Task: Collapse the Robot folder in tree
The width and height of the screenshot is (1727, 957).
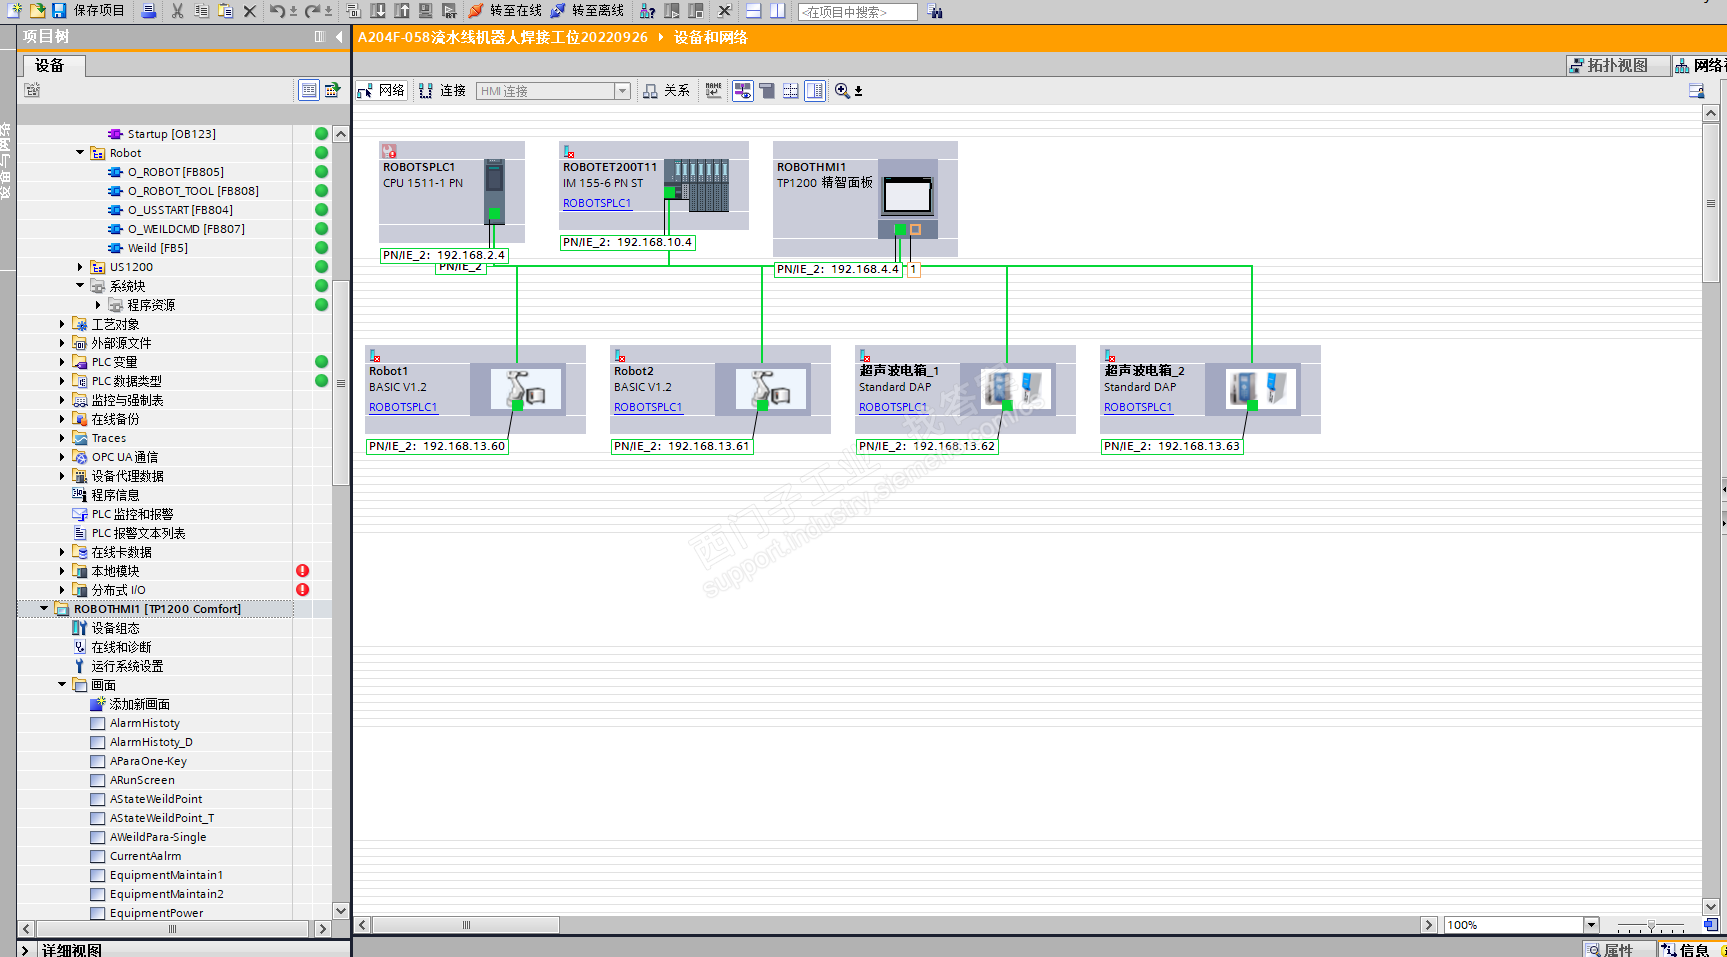Action: coord(80,153)
